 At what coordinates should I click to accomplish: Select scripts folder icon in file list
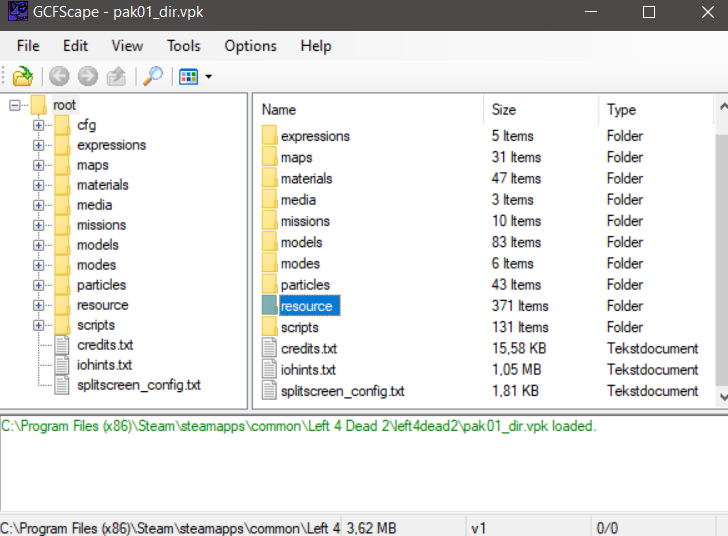[269, 327]
